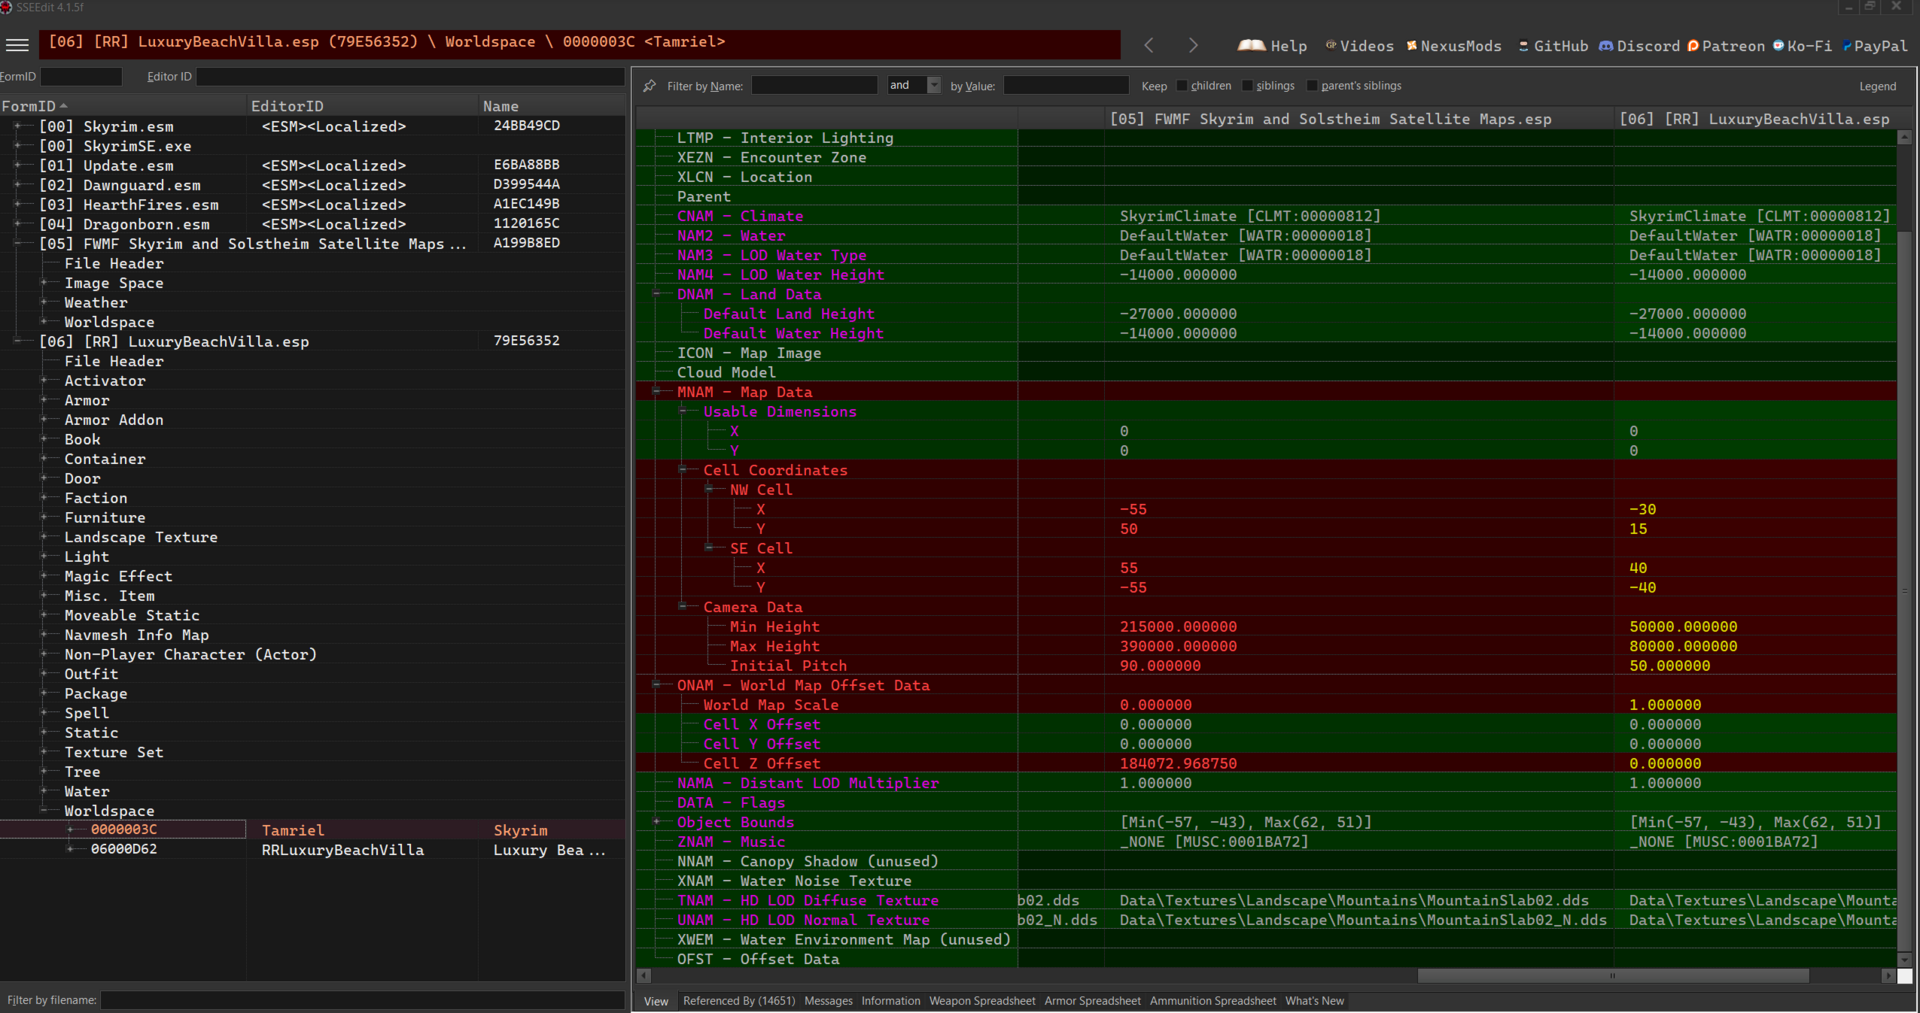Screen dimensions: 1920x1013
Task: Collapse the LuxuryBeachVilla.esp plugin node
Action: pos(18,341)
